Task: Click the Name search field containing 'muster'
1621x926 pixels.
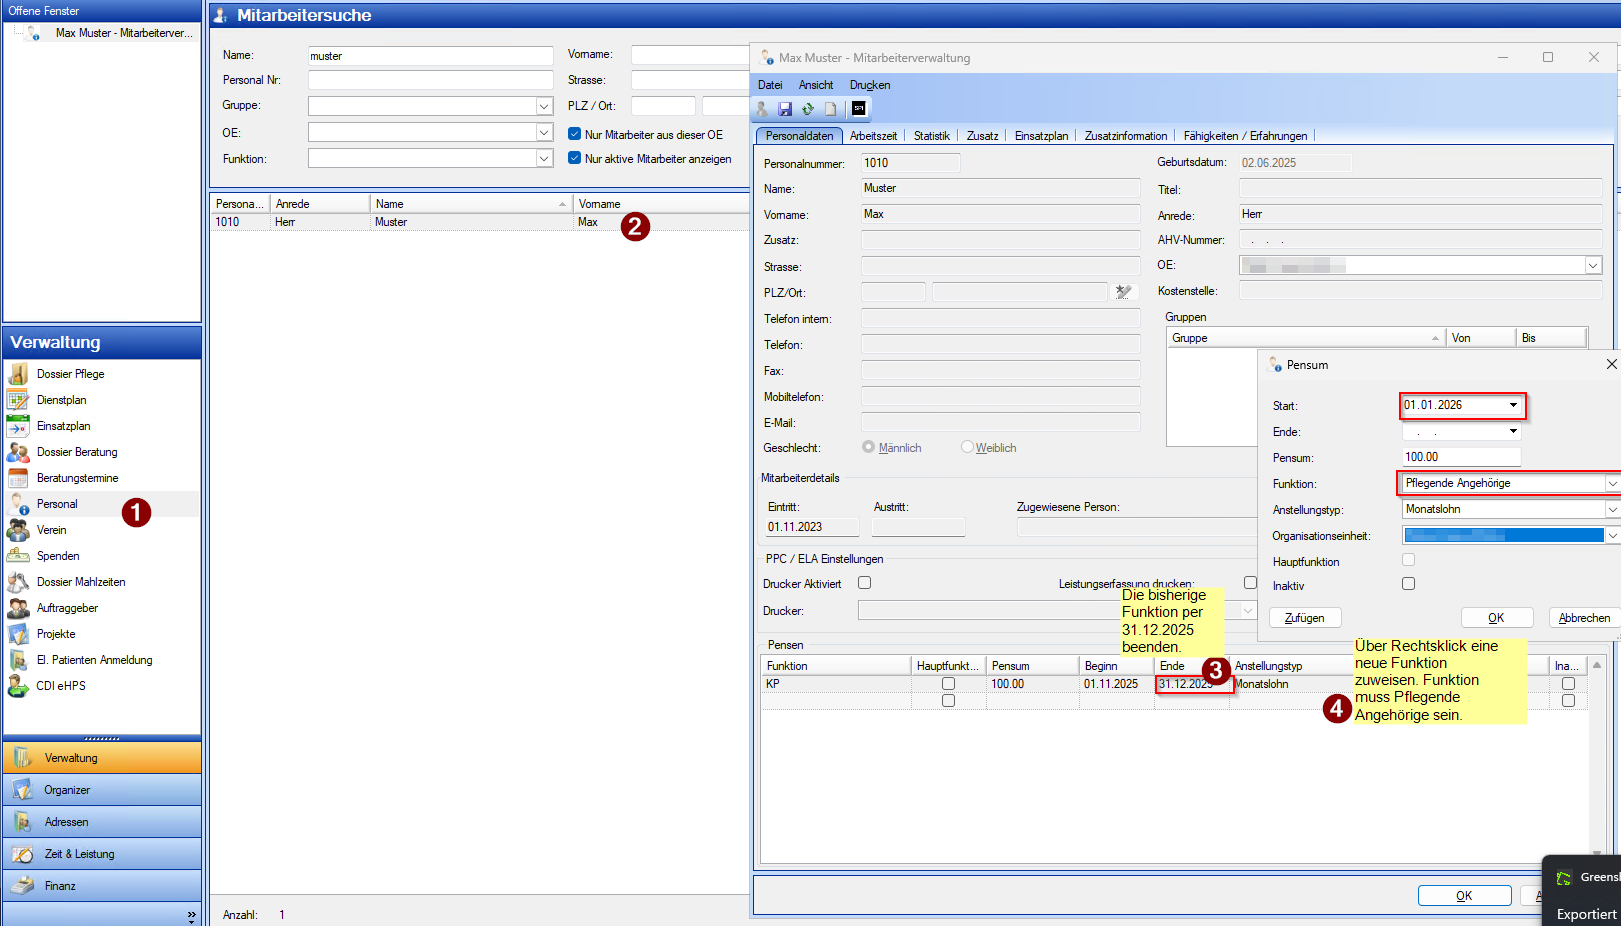Action: pyautogui.click(x=430, y=56)
